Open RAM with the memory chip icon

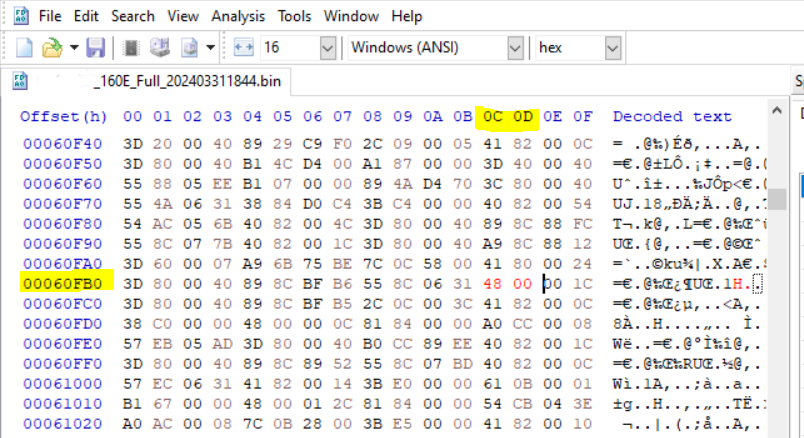[131, 48]
